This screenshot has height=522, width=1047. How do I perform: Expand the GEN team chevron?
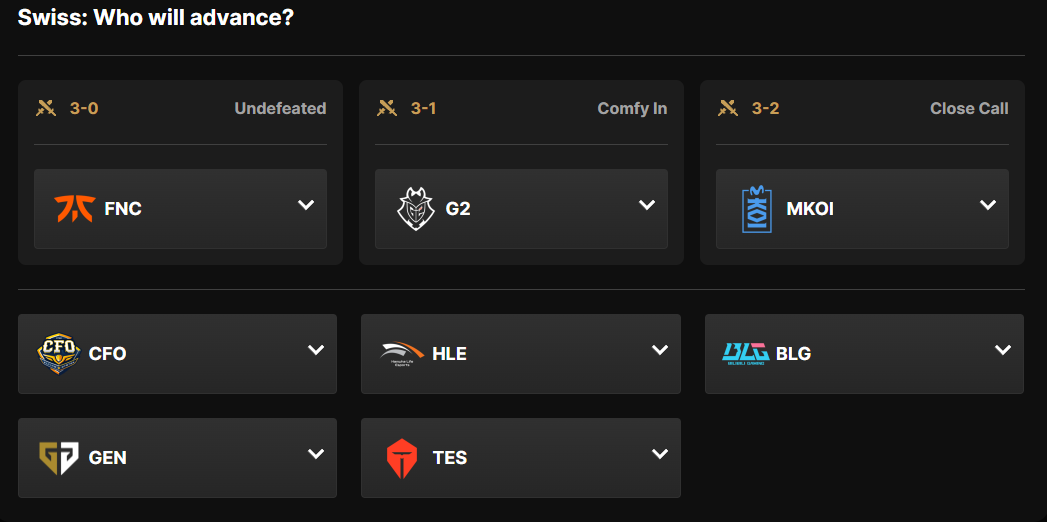316,454
